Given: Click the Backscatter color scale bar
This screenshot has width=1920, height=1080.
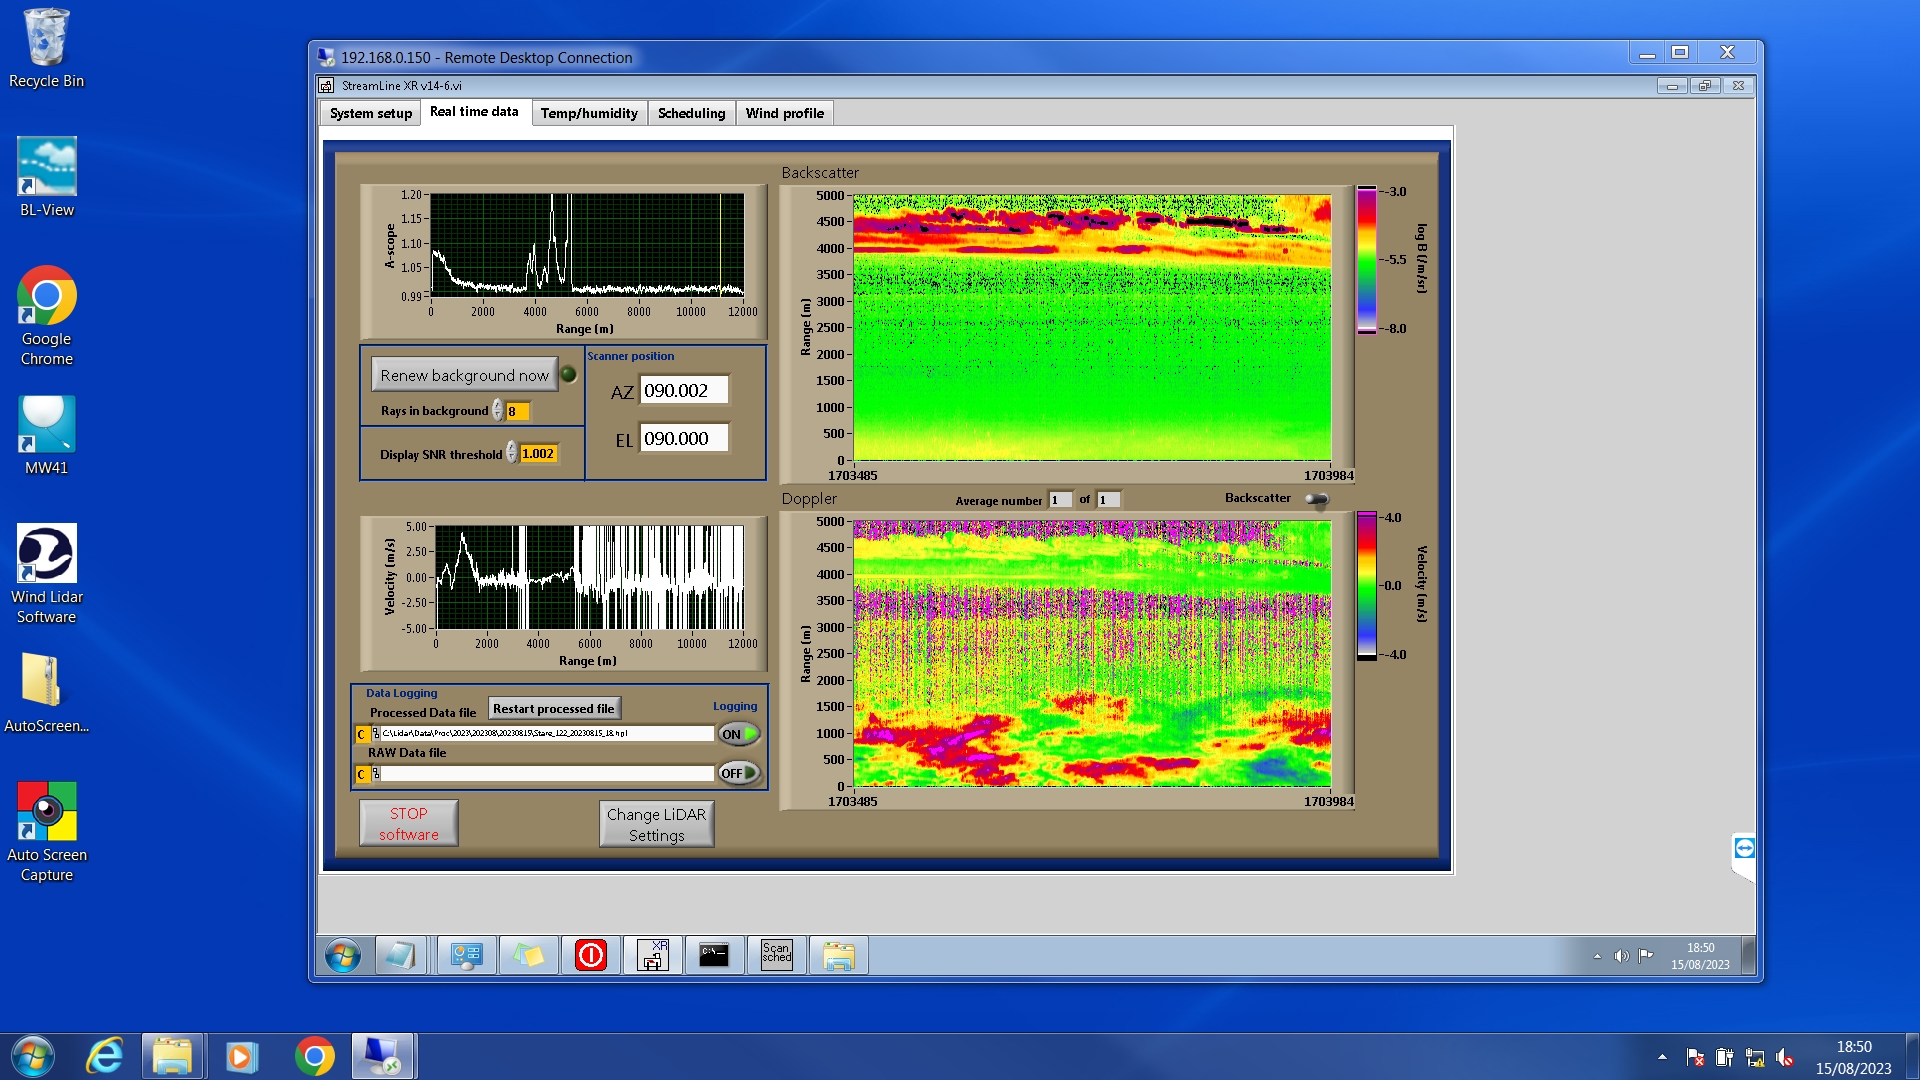Looking at the screenshot, I should point(1366,260).
